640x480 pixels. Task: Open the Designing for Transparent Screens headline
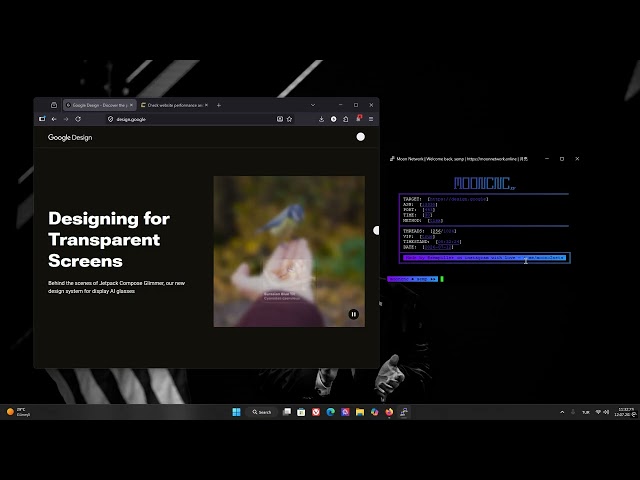click(109, 240)
